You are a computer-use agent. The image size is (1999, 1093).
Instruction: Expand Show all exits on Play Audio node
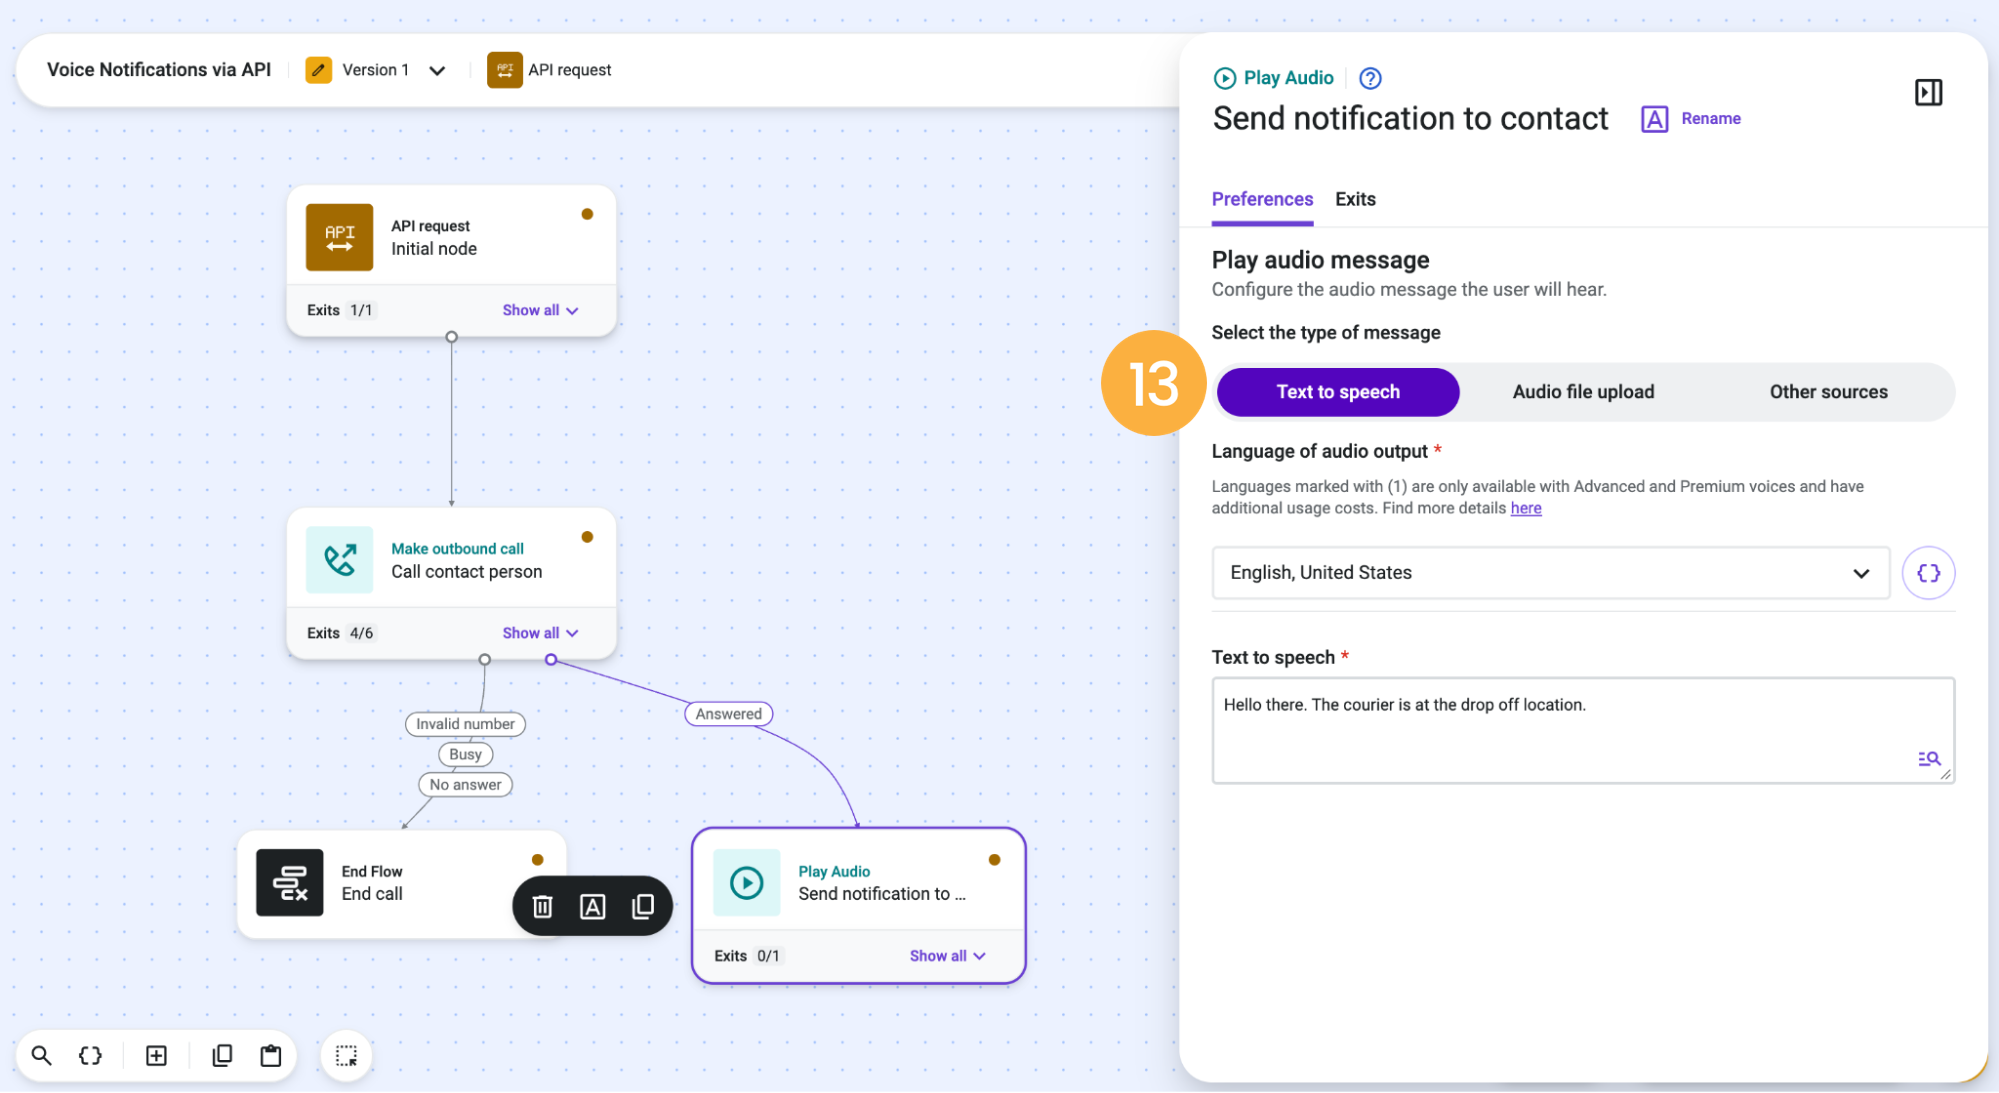(947, 955)
